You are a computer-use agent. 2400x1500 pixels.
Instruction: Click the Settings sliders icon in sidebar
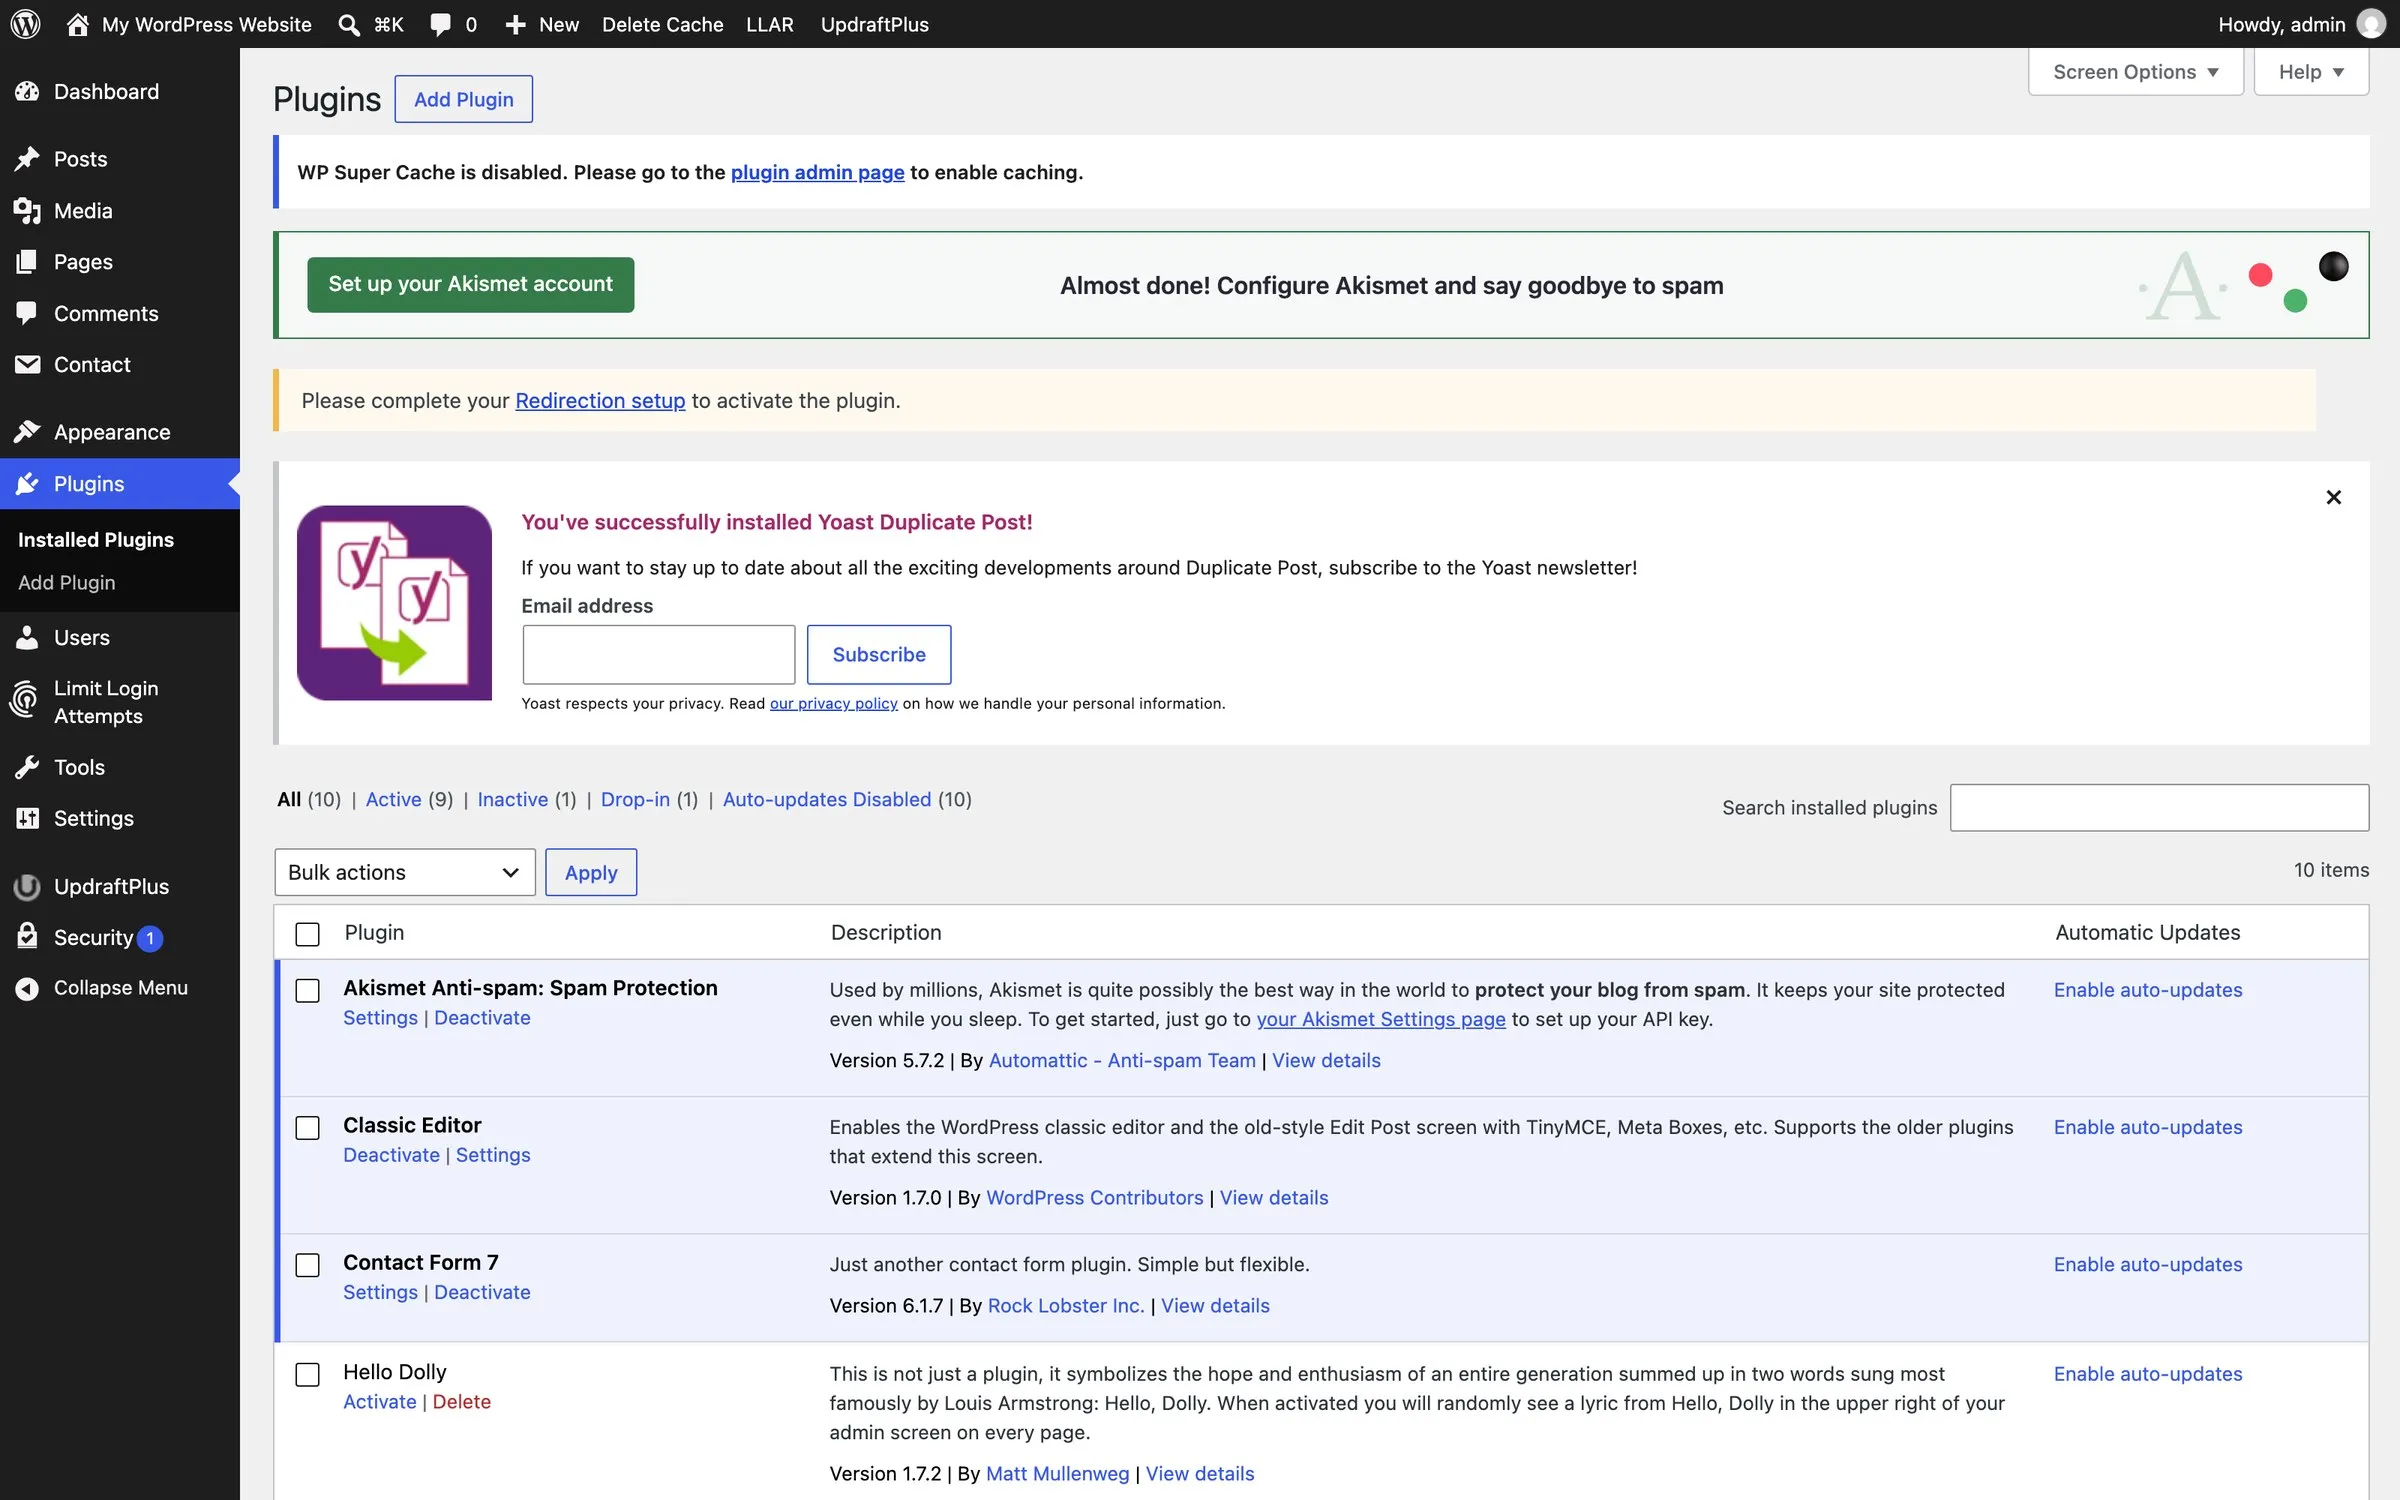[x=27, y=818]
